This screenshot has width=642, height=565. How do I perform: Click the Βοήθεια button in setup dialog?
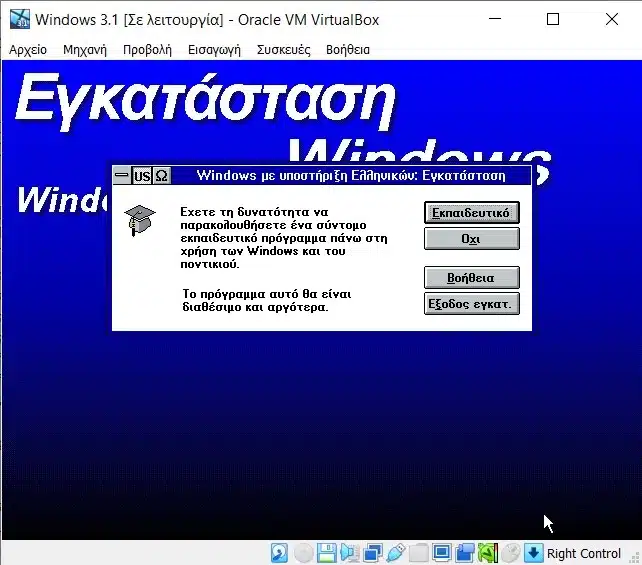pos(472,278)
